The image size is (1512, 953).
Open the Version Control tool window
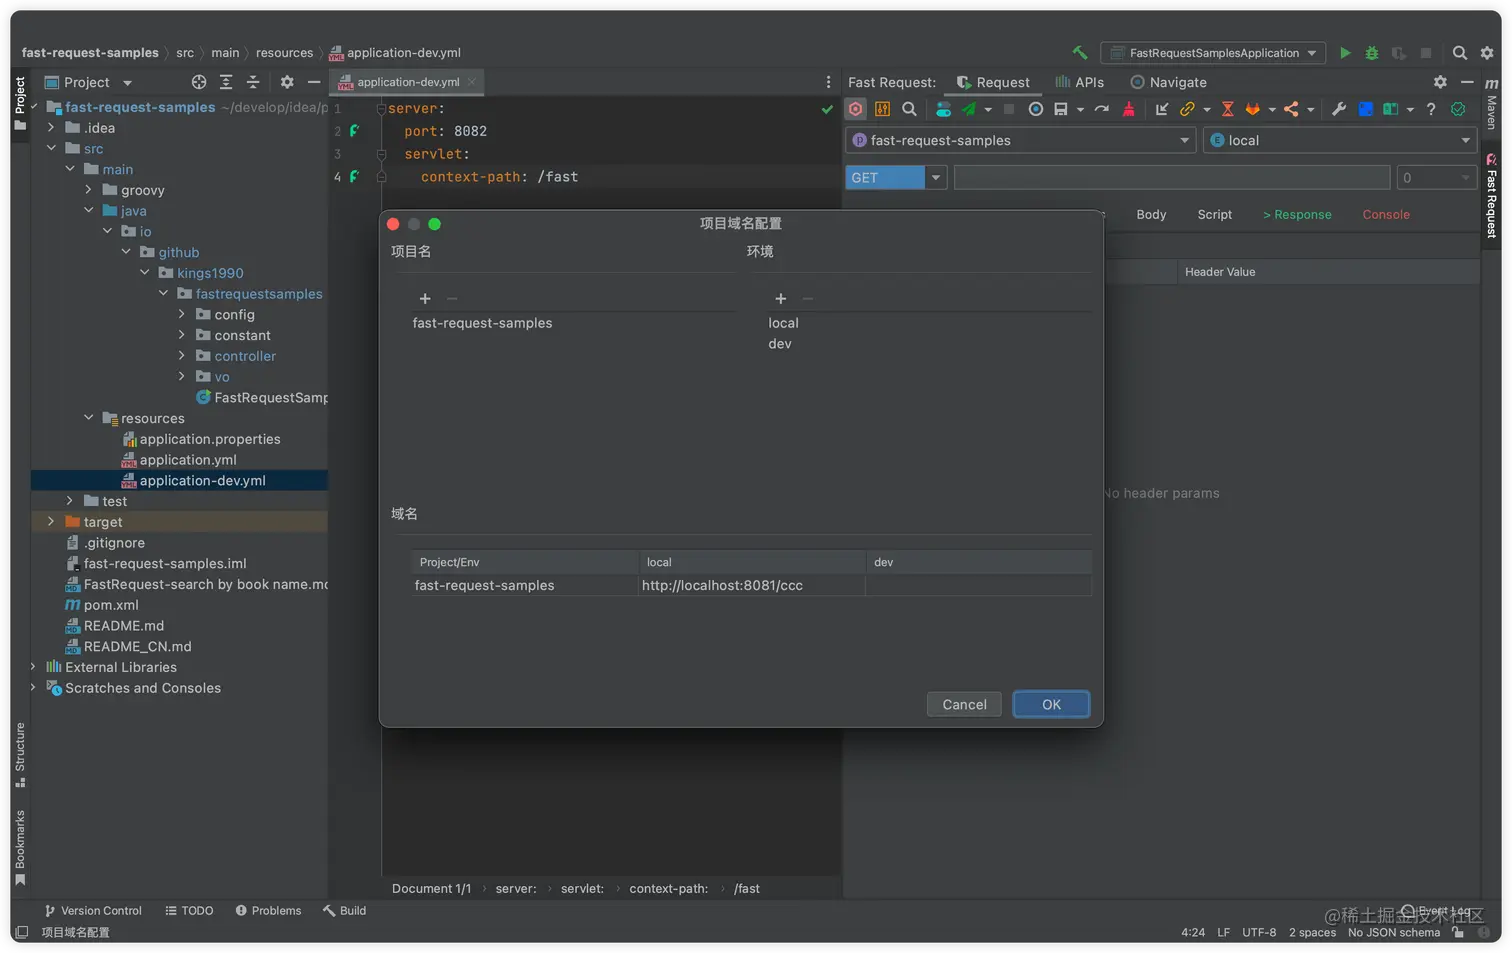click(x=93, y=911)
